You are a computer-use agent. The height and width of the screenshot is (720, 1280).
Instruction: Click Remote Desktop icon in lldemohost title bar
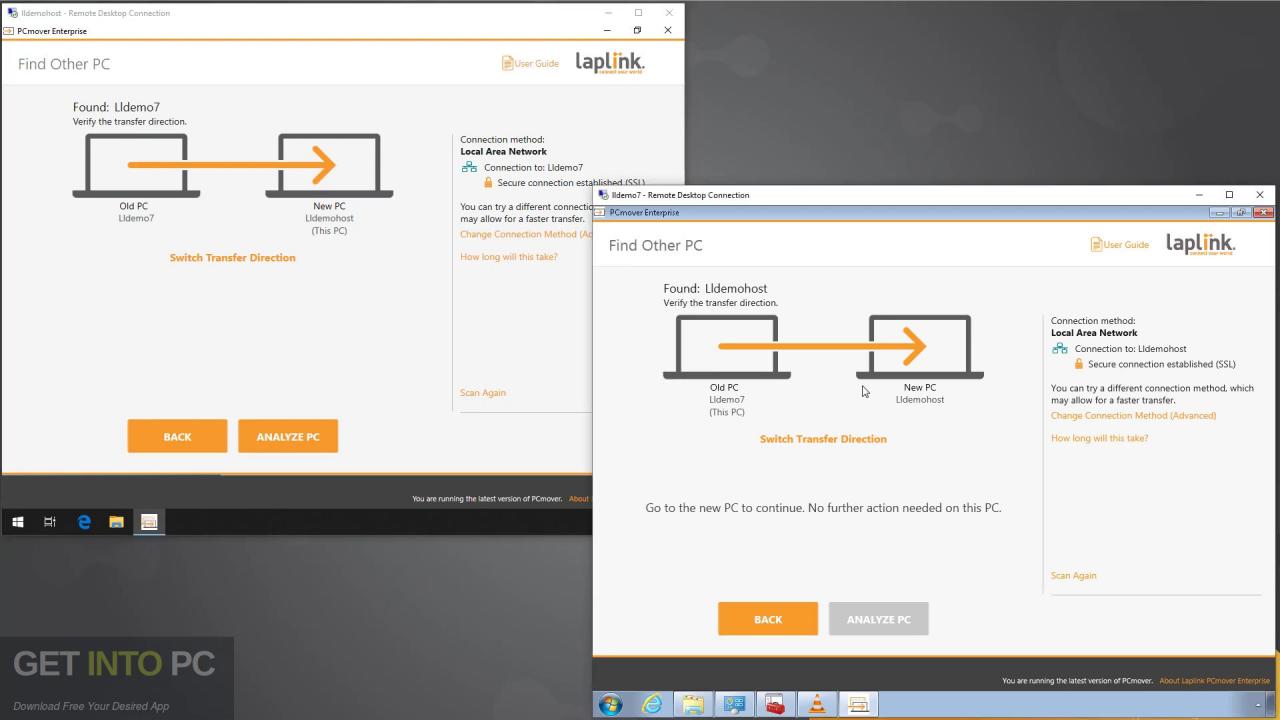pos(12,13)
